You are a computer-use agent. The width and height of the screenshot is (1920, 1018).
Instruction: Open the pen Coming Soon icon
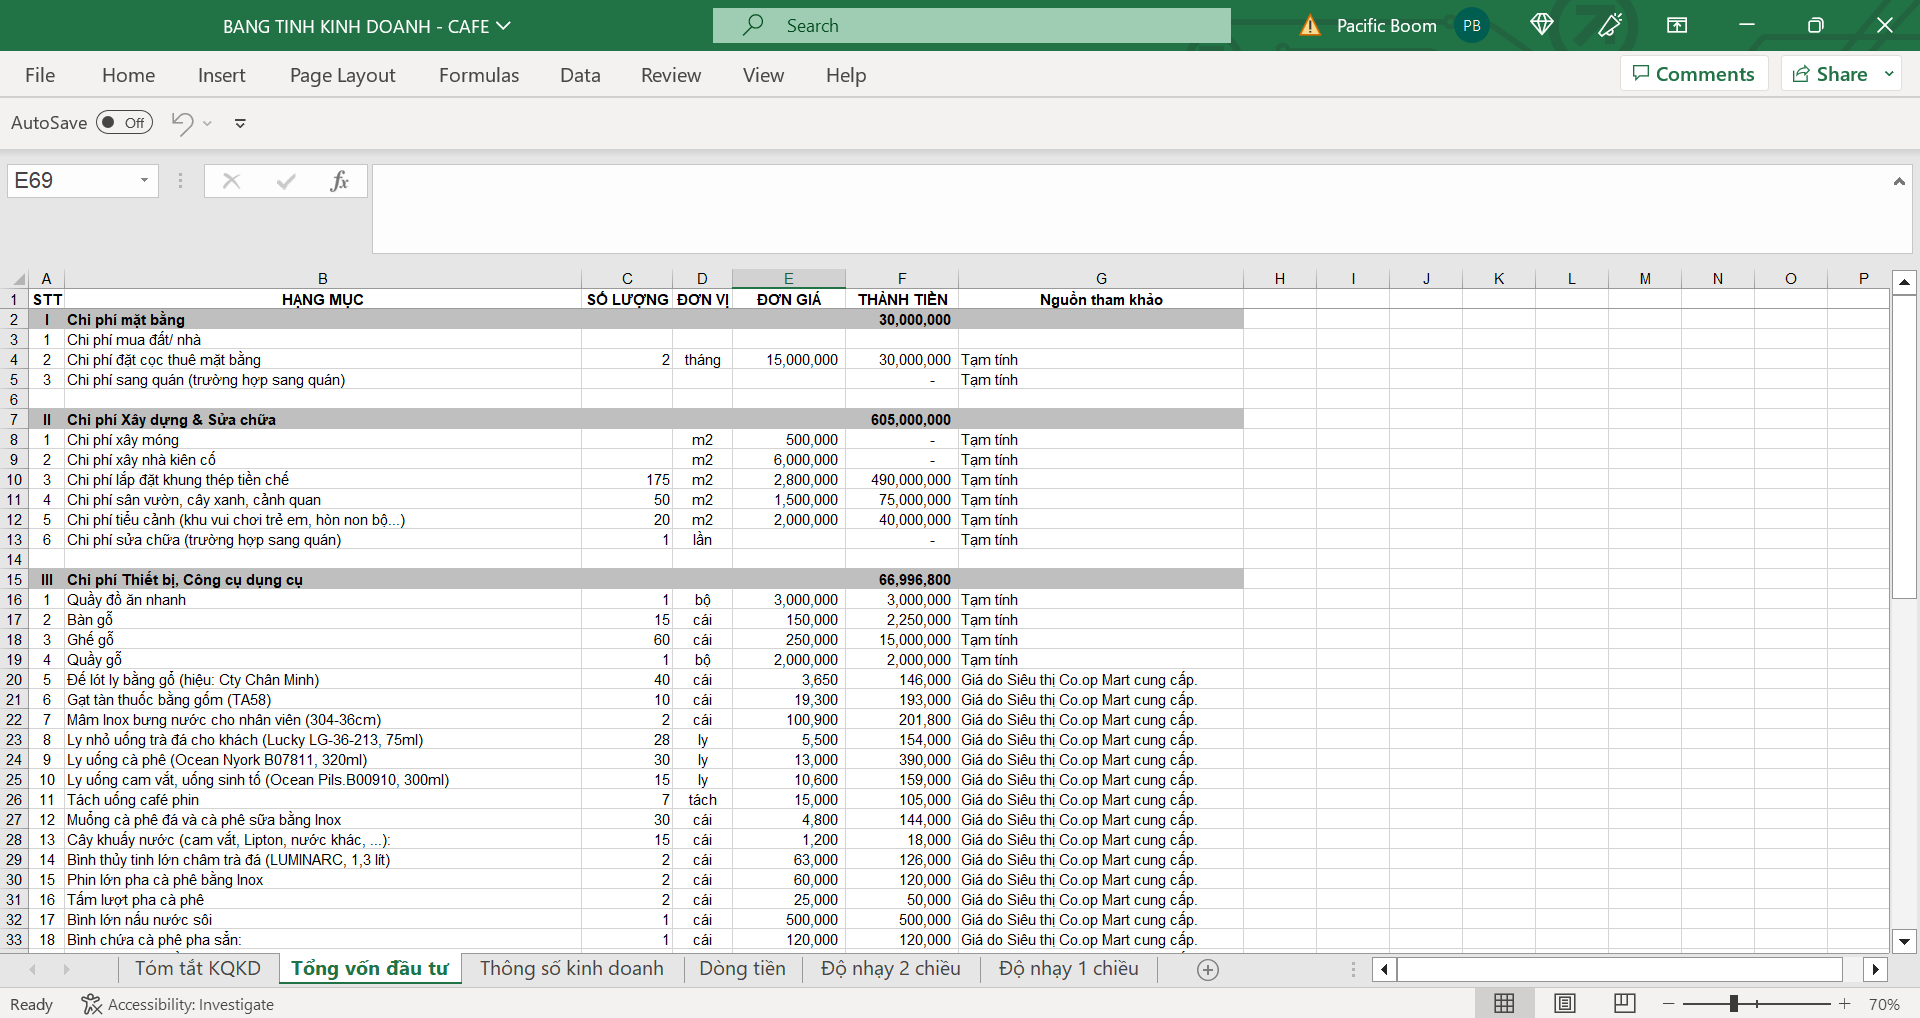click(1610, 25)
